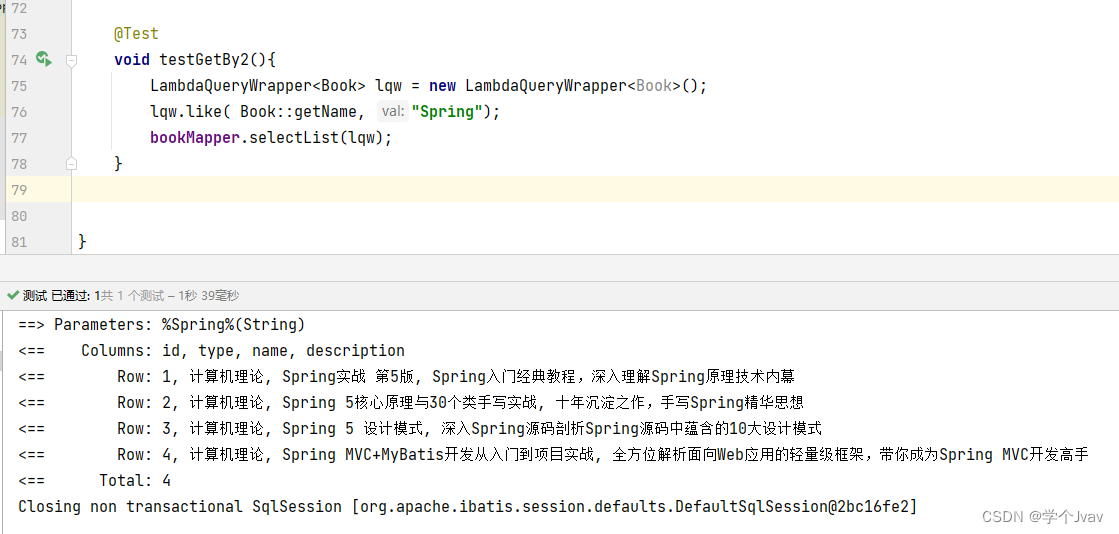Viewport: 1119px width, 534px height.
Task: Click line number 76 in the gutter
Action: pos(19,112)
